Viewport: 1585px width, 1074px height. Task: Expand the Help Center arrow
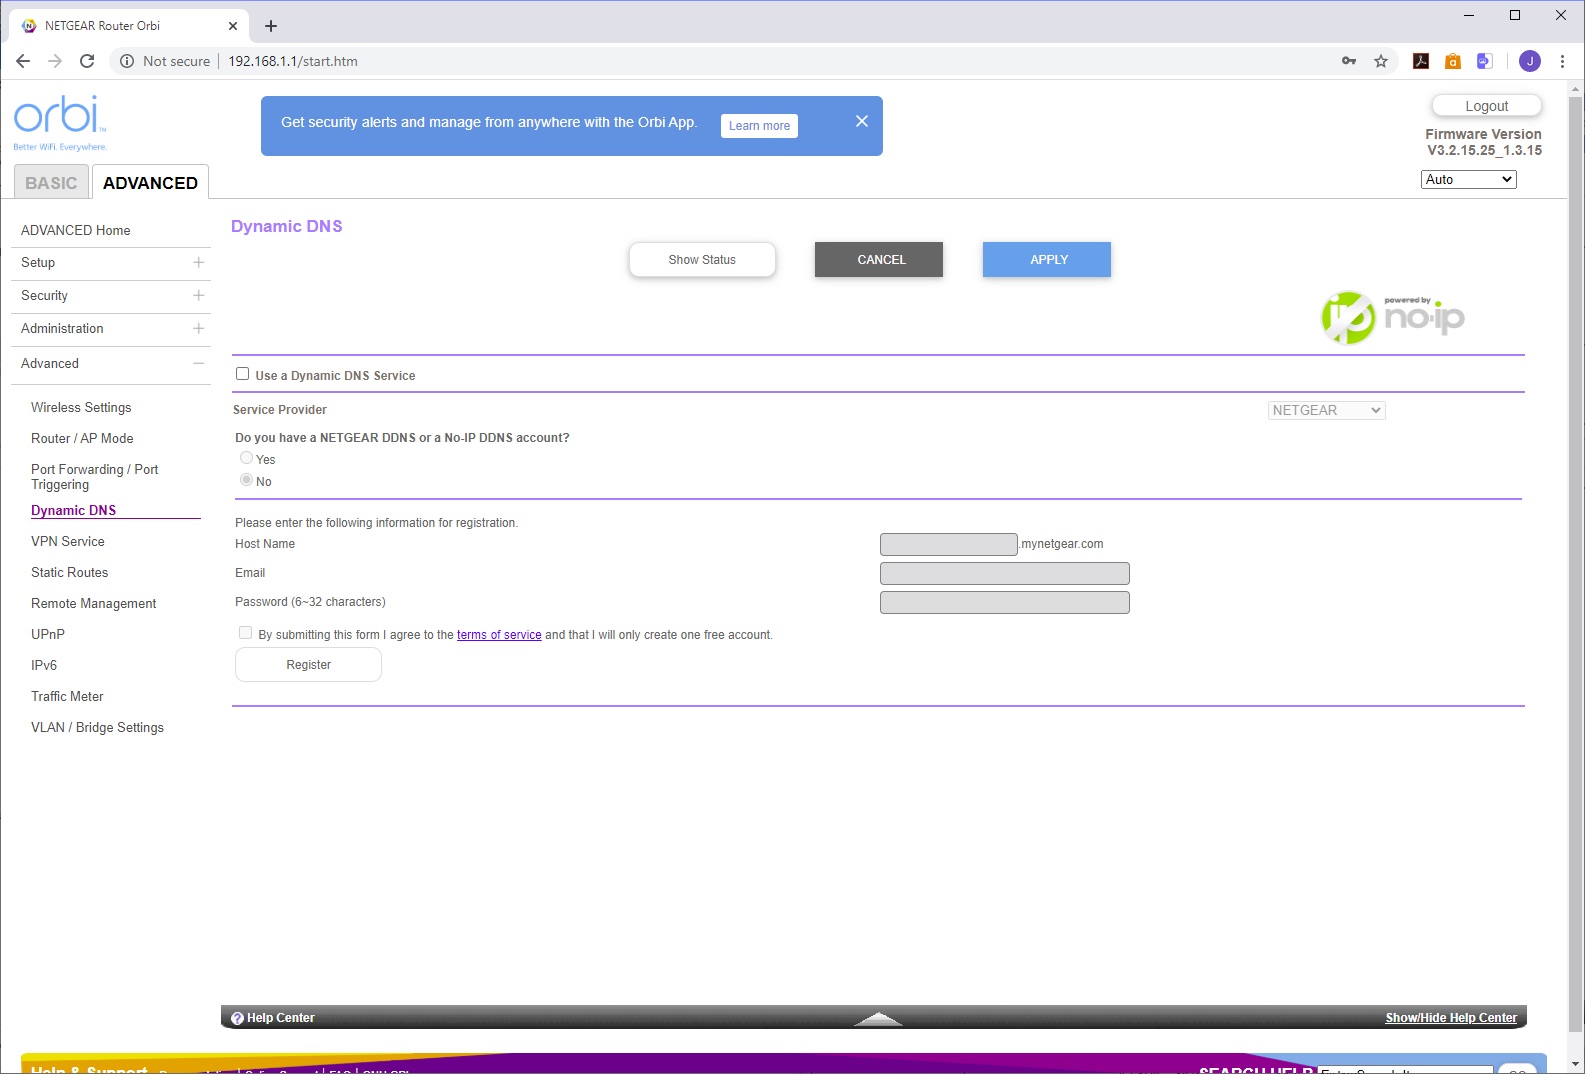(x=878, y=1019)
